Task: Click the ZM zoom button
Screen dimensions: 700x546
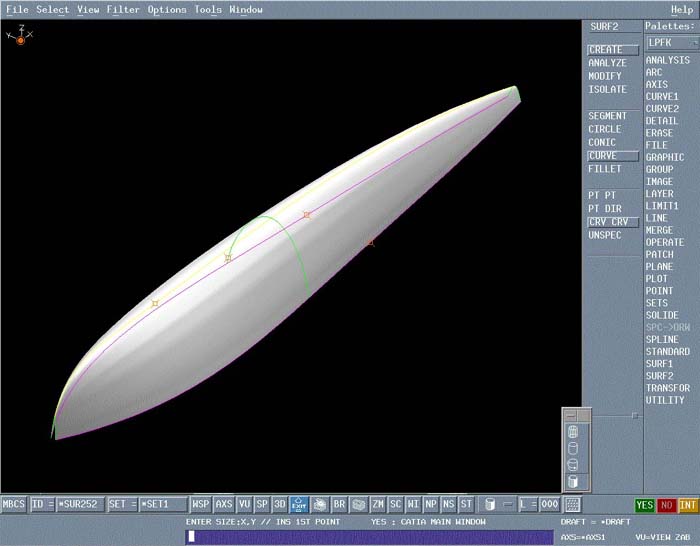Action: 378,505
